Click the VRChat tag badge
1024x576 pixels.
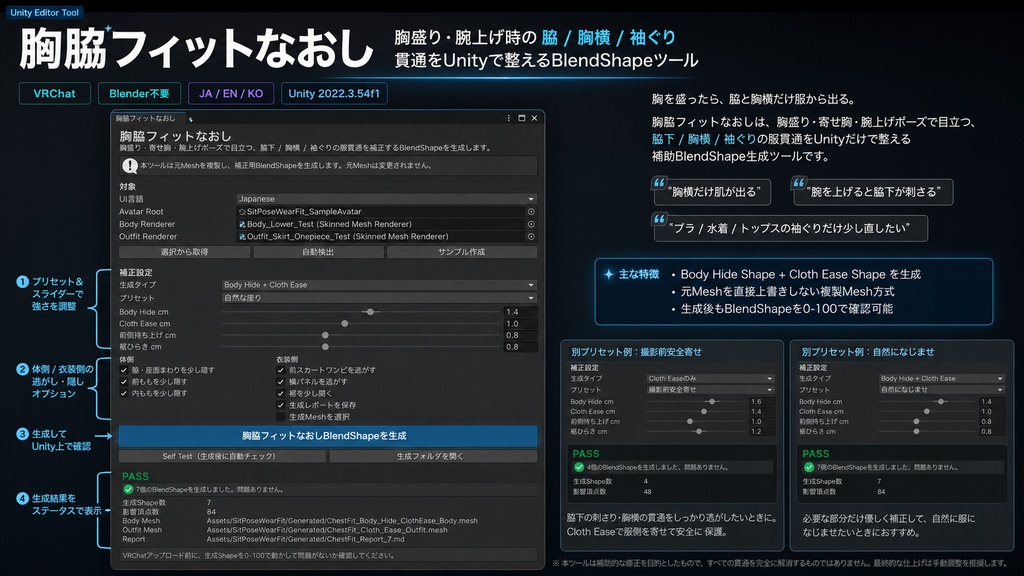(55, 93)
